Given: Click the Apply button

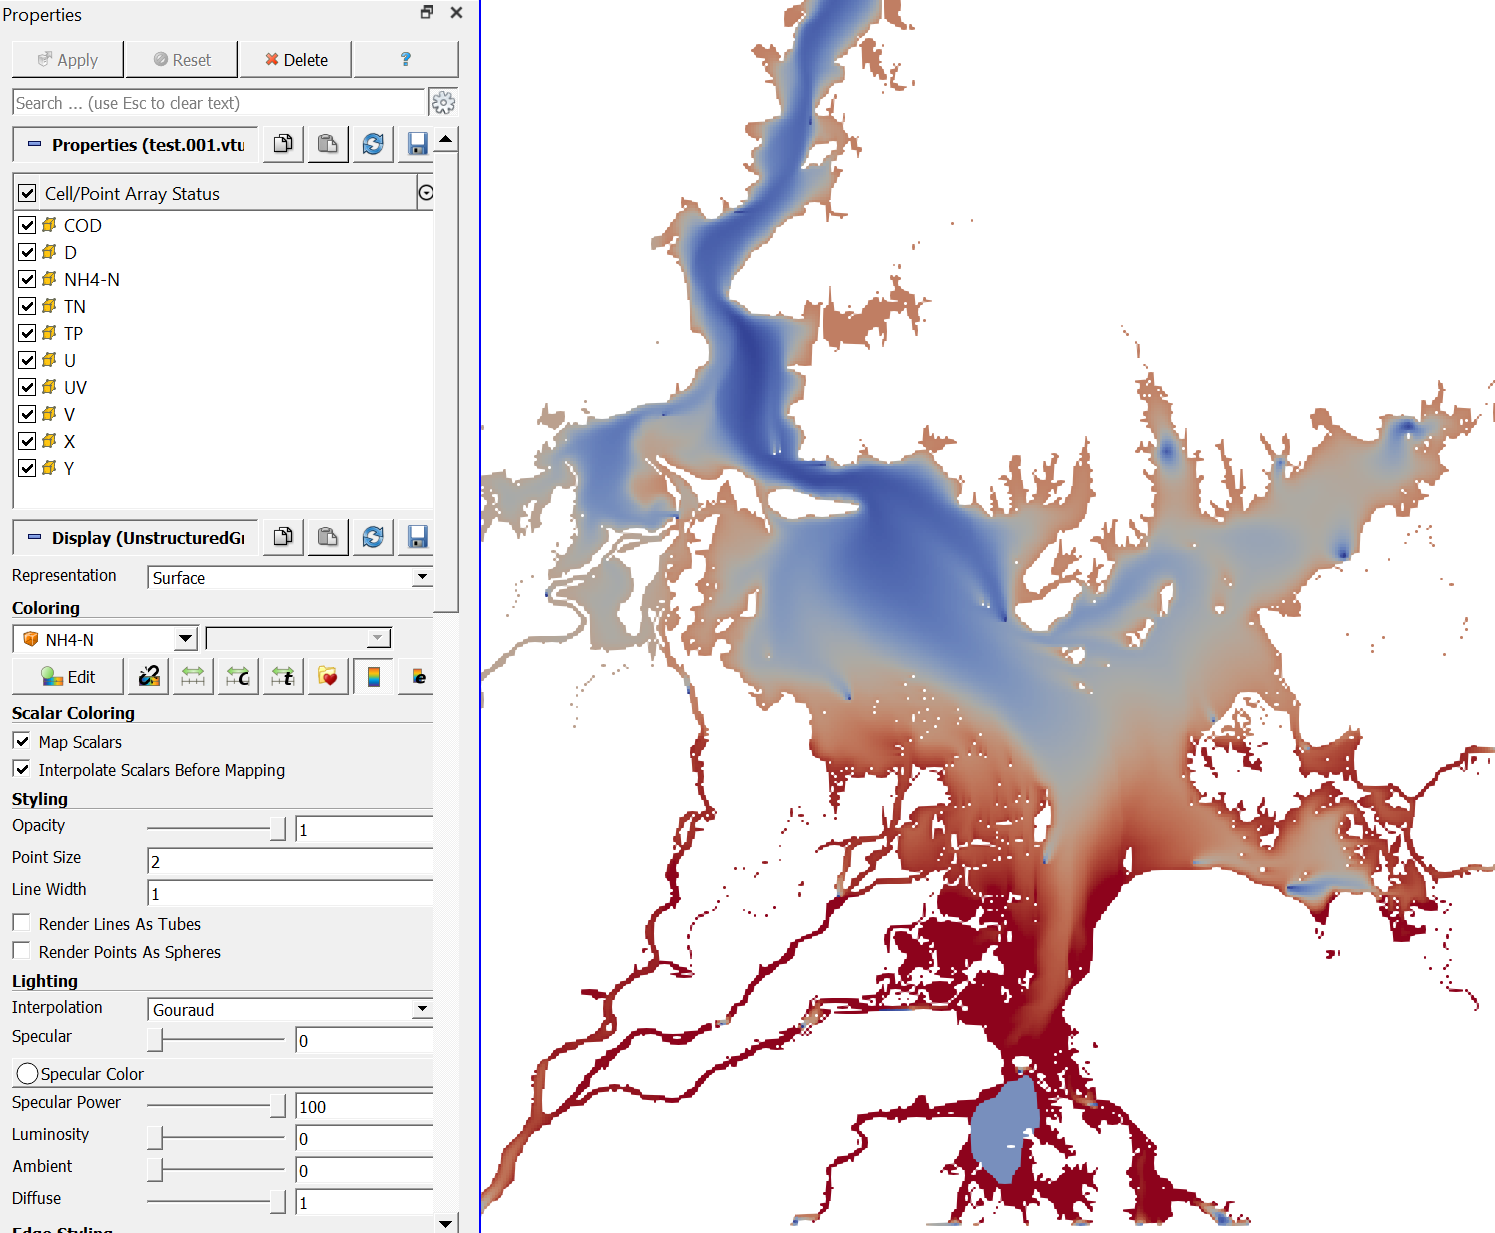Looking at the screenshot, I should [x=68, y=60].
